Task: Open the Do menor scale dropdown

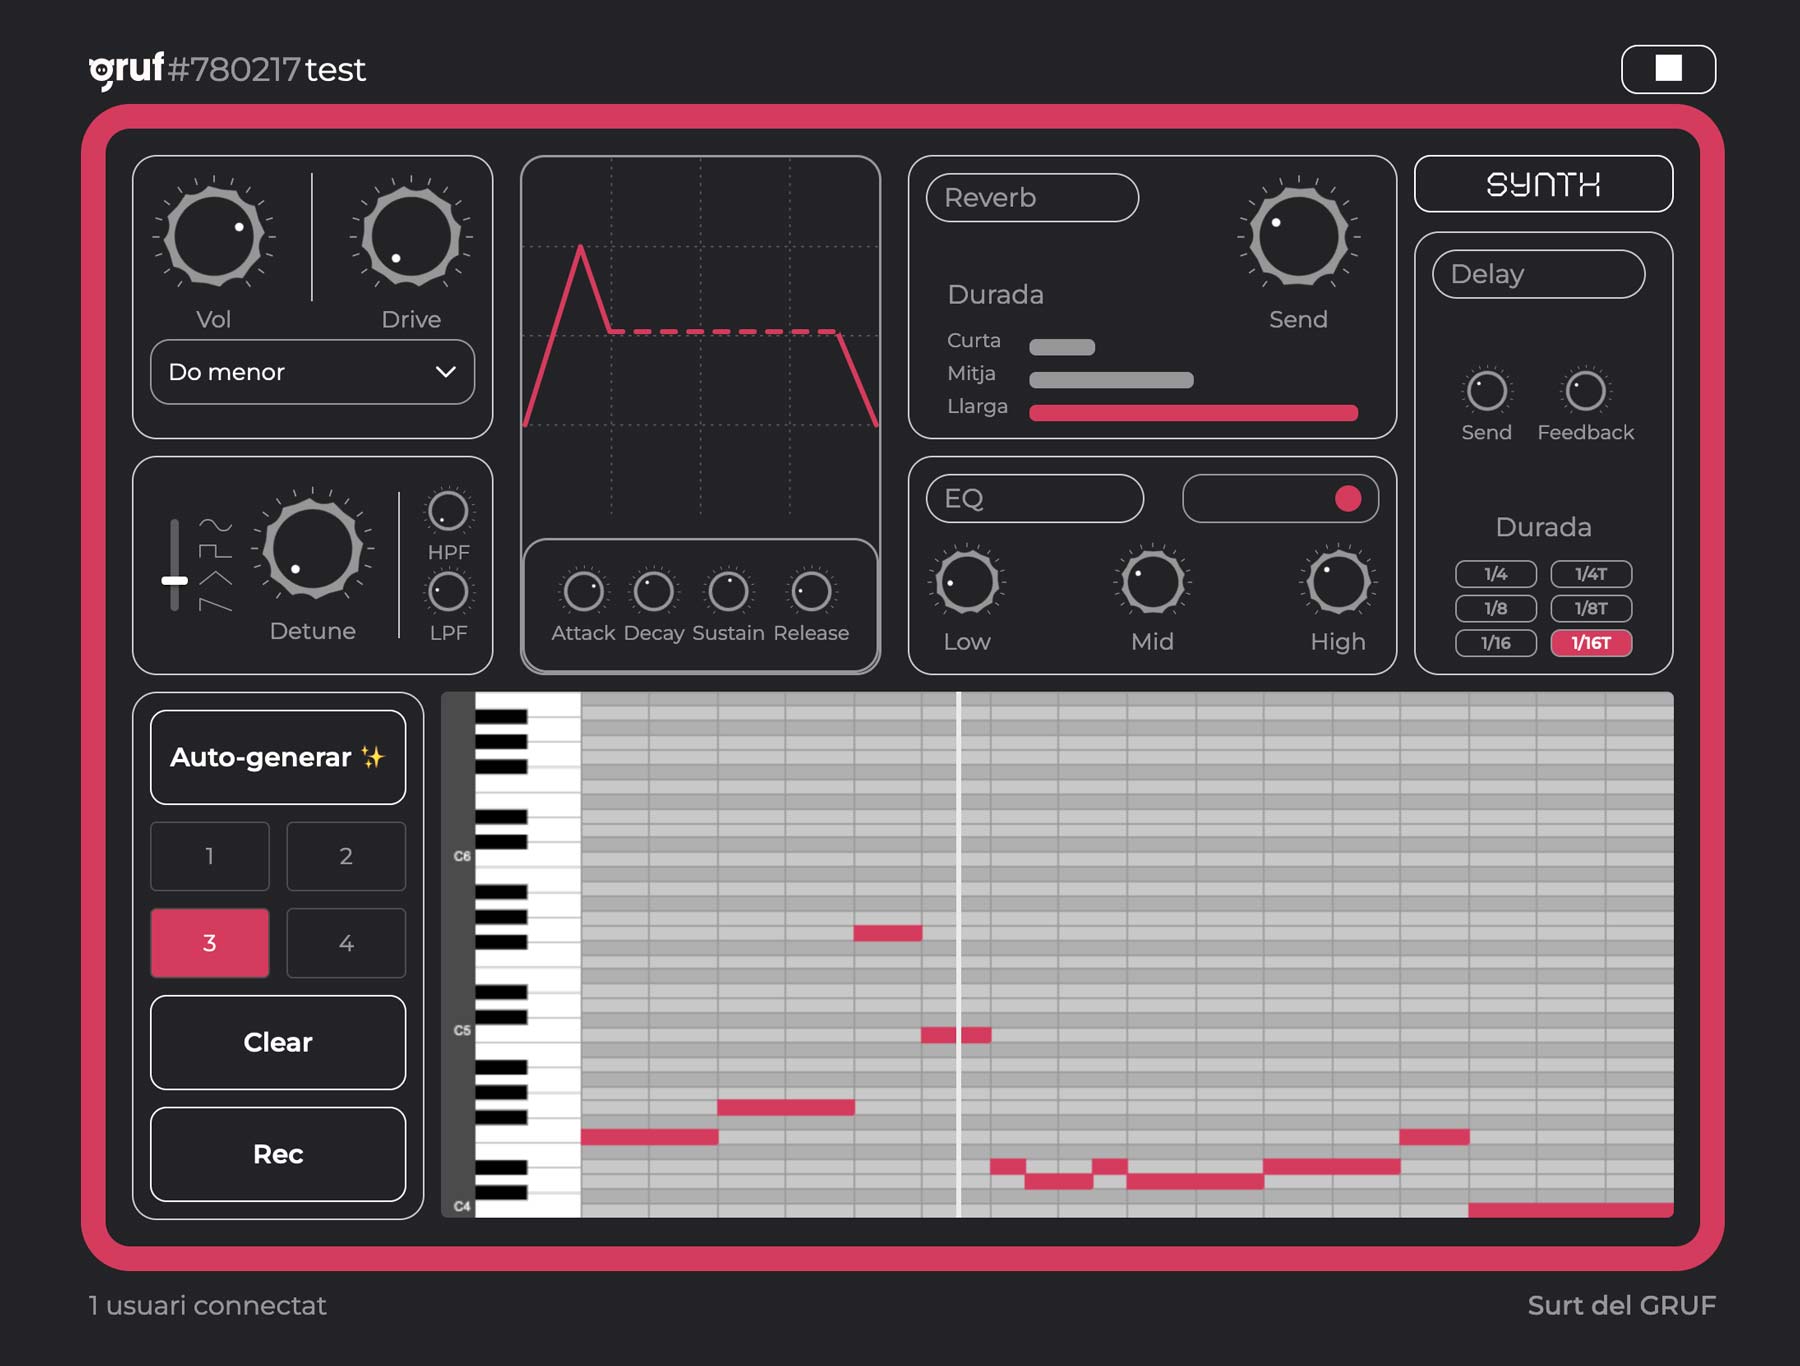Action: pos(312,372)
